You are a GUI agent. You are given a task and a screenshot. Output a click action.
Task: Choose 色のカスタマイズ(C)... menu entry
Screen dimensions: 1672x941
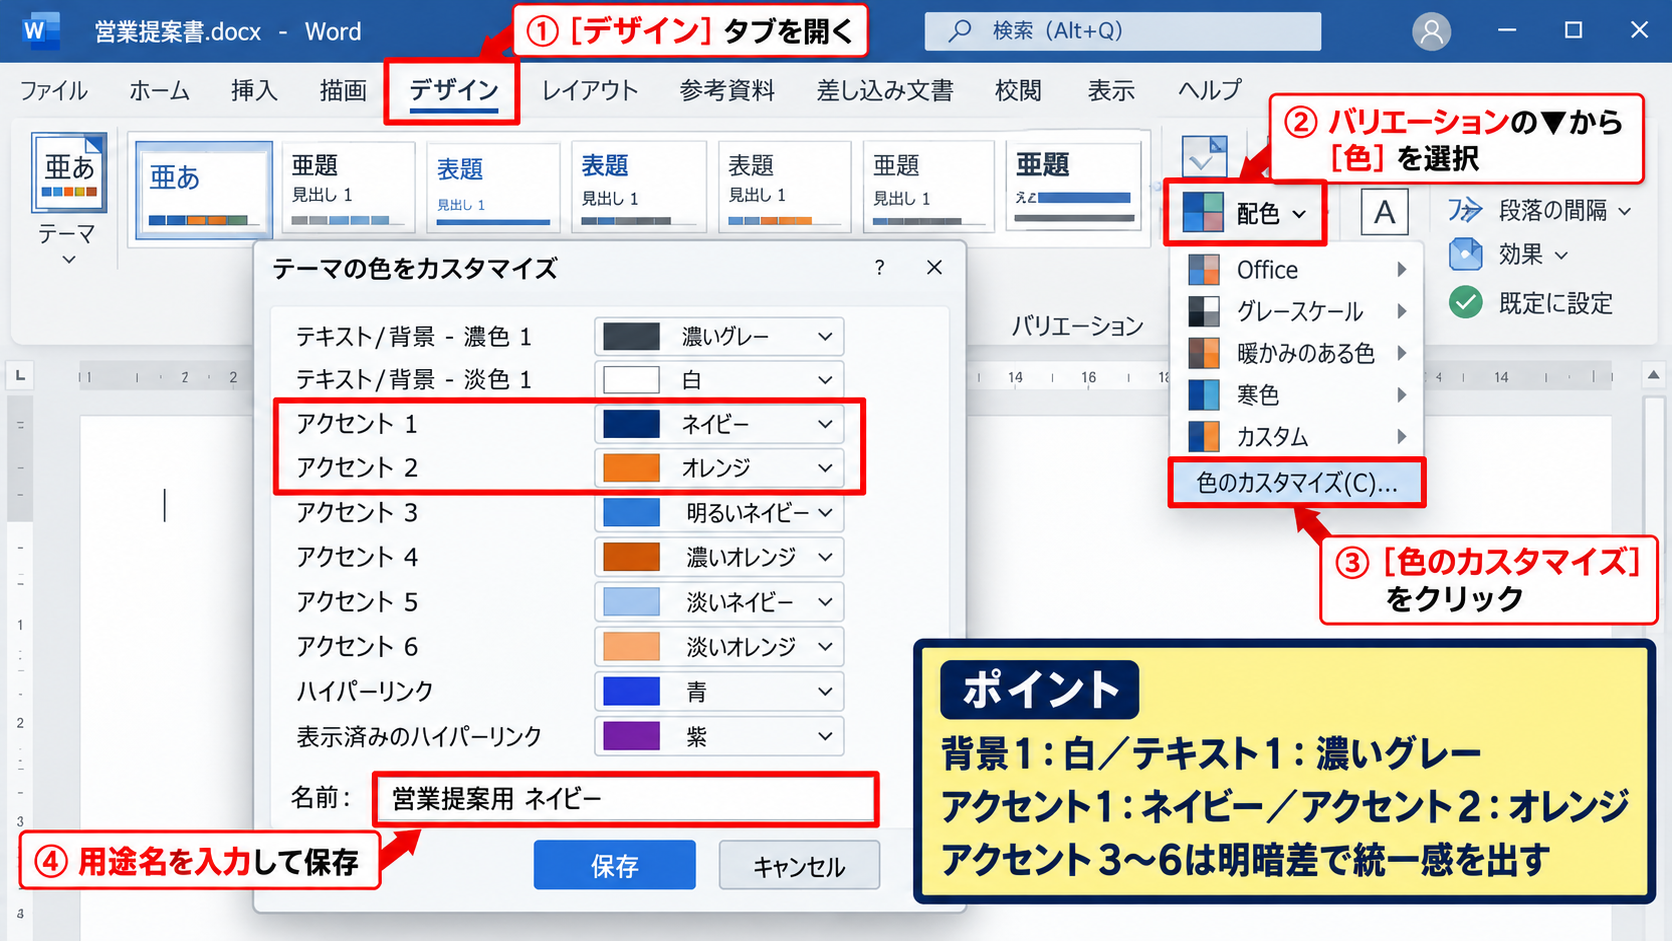(1297, 483)
